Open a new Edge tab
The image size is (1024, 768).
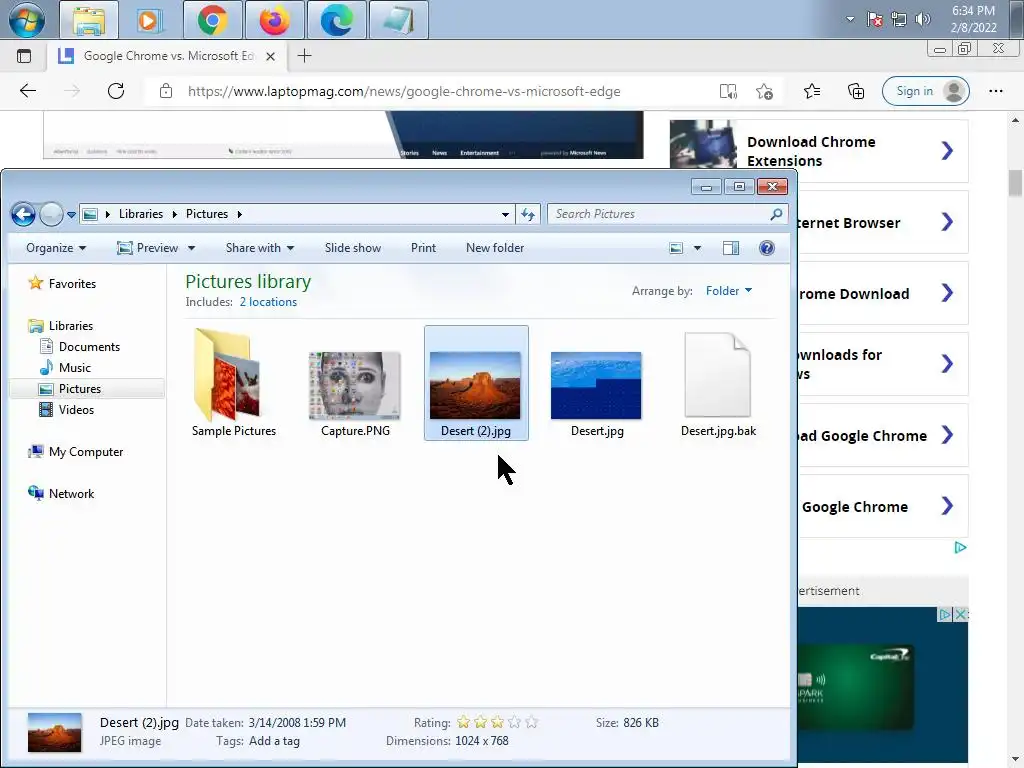pos(304,56)
